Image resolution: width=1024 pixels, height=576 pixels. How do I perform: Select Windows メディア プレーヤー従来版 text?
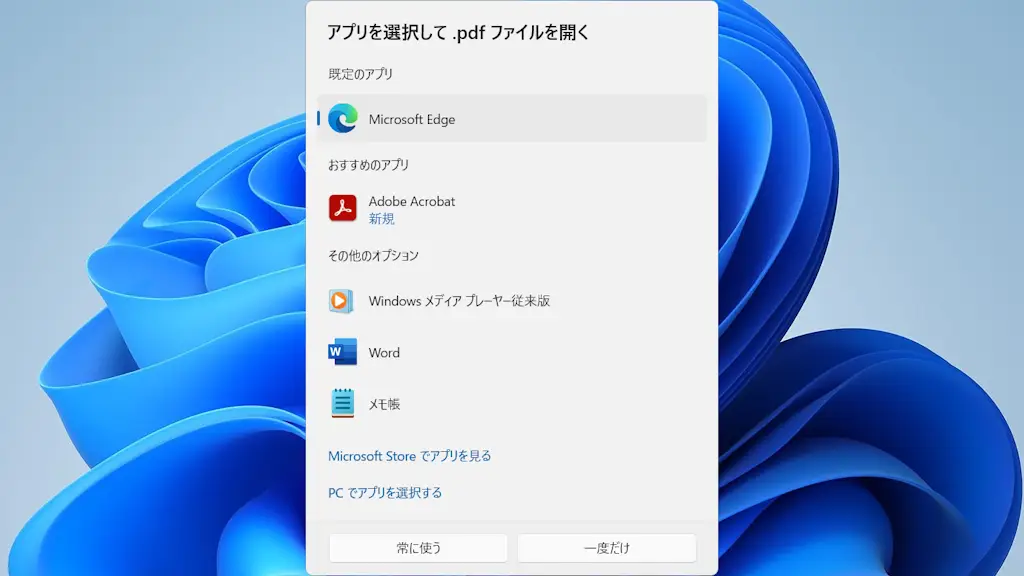[459, 301]
